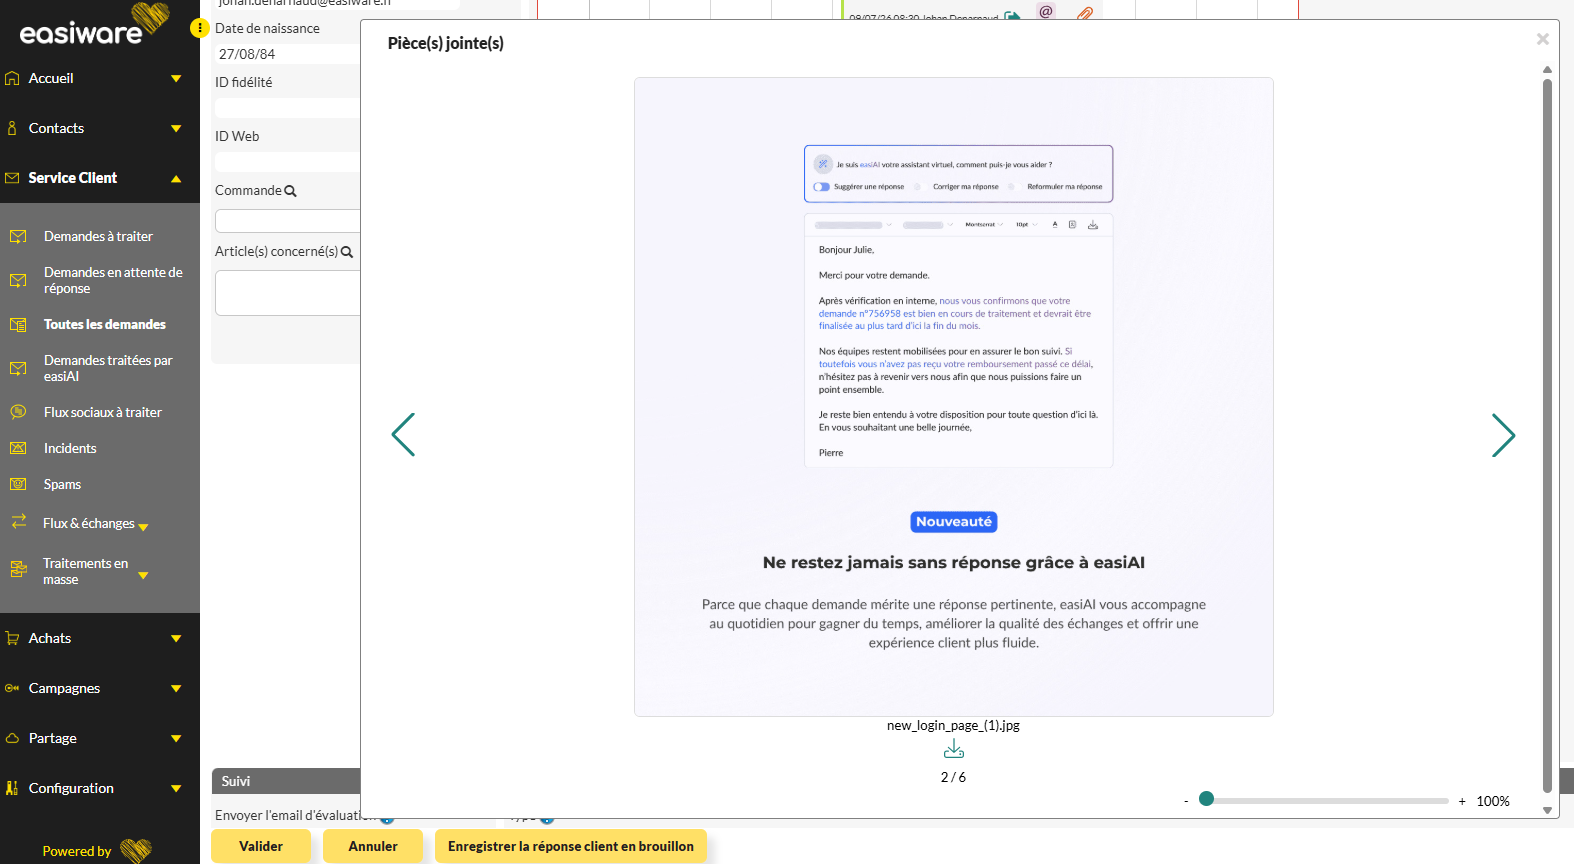Close the Pièce(s) jointe(s) dialog

(1542, 39)
